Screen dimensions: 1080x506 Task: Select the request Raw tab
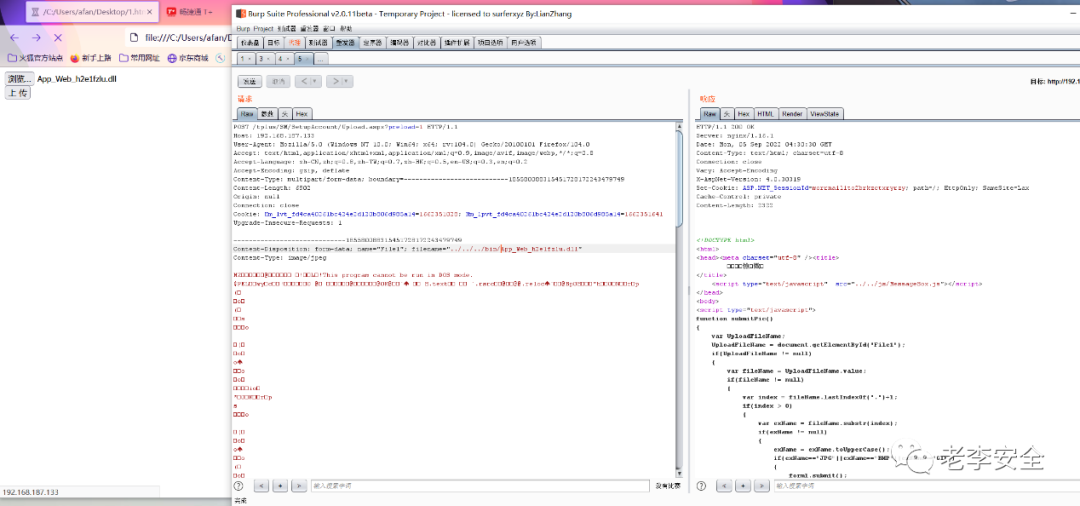point(247,114)
